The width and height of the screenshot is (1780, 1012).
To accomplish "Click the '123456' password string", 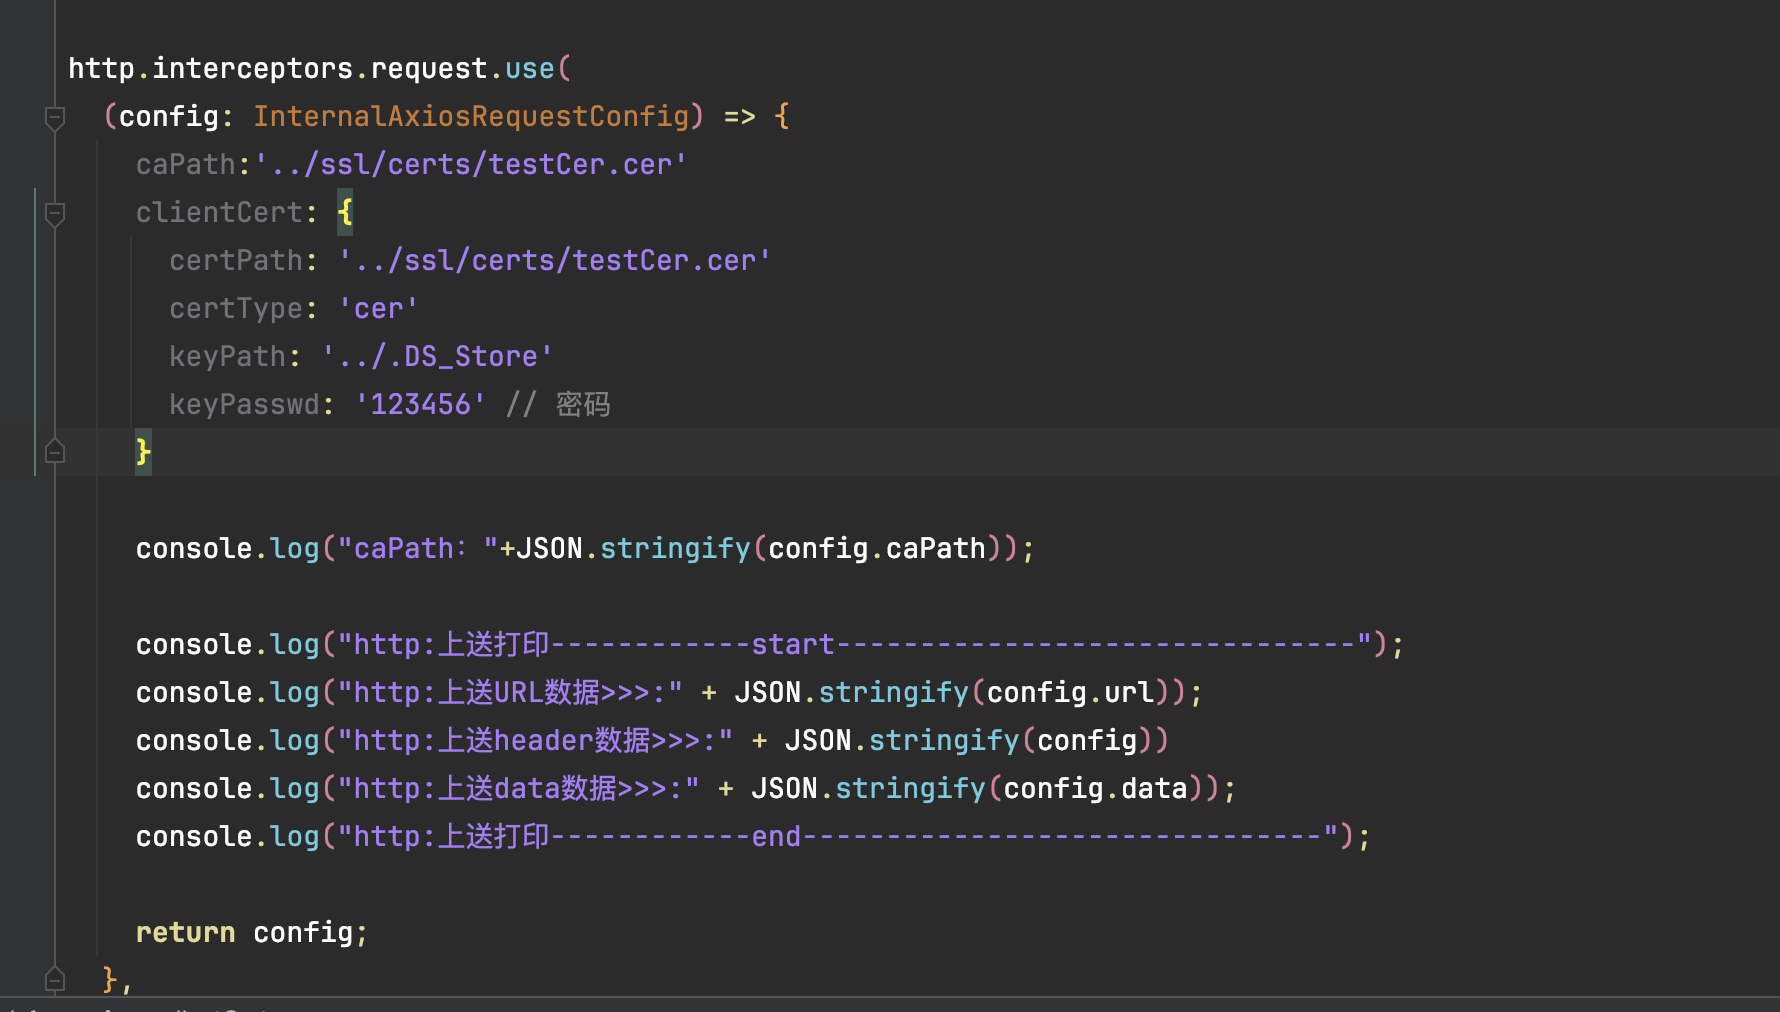I will [x=420, y=404].
